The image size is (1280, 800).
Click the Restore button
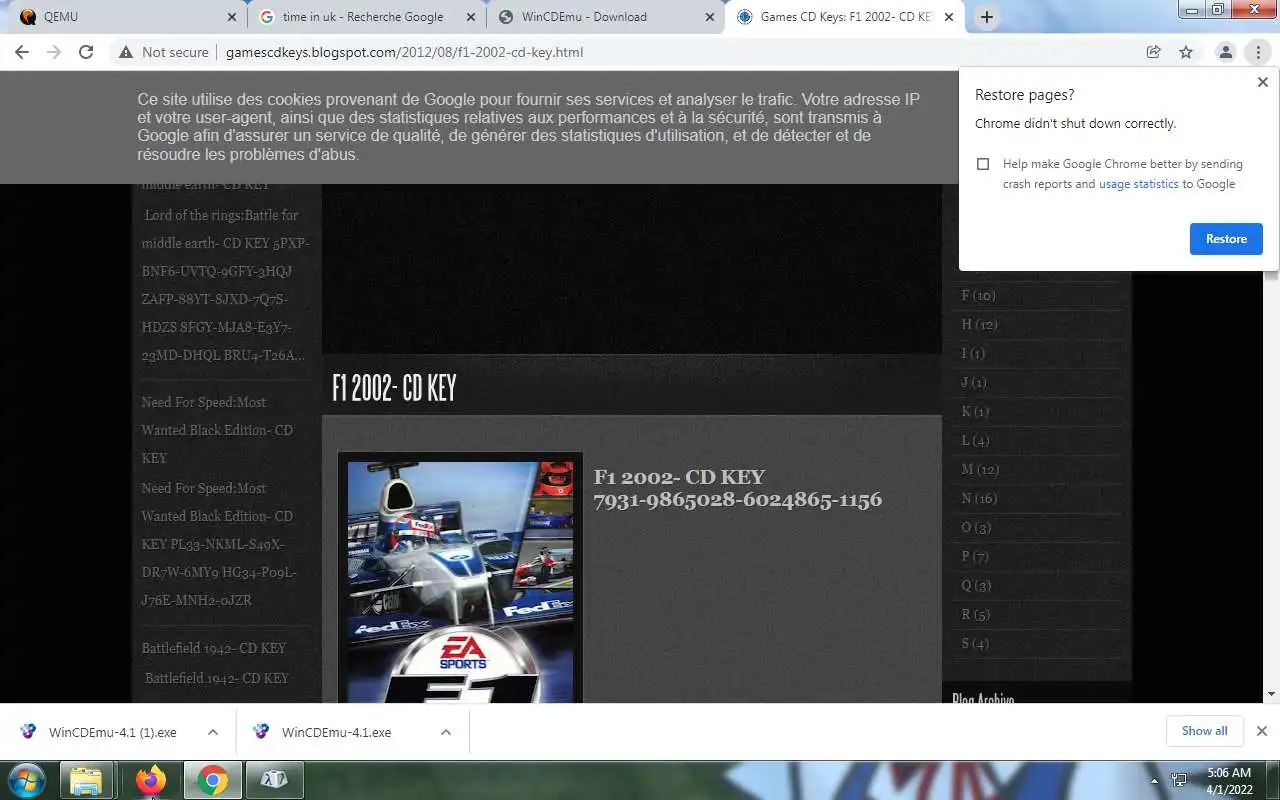1226,239
